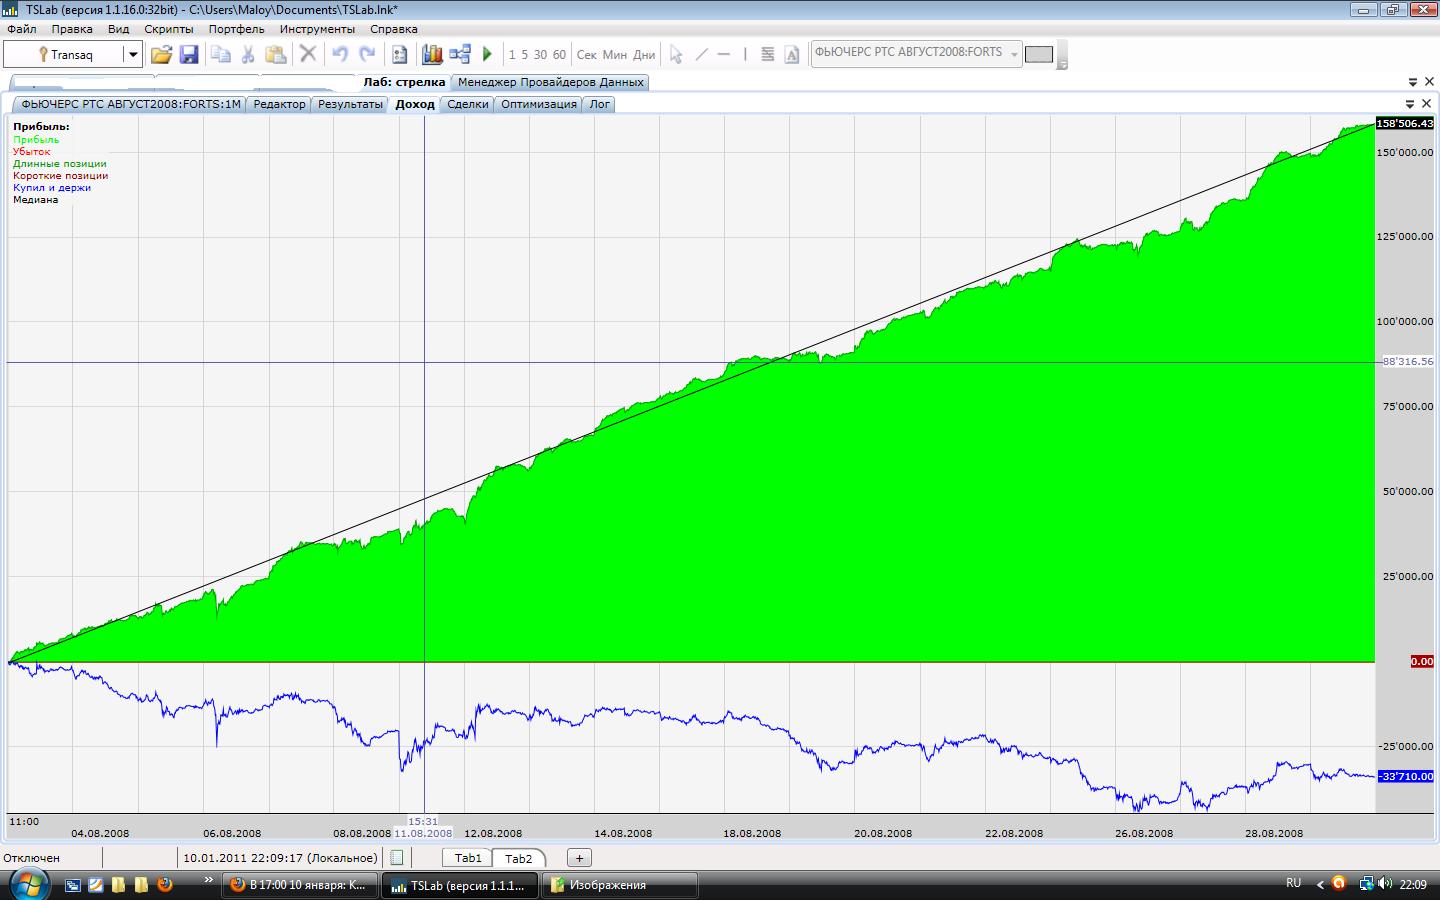
Task: Toggle the 30 minute timeframe
Action: (x=540, y=55)
